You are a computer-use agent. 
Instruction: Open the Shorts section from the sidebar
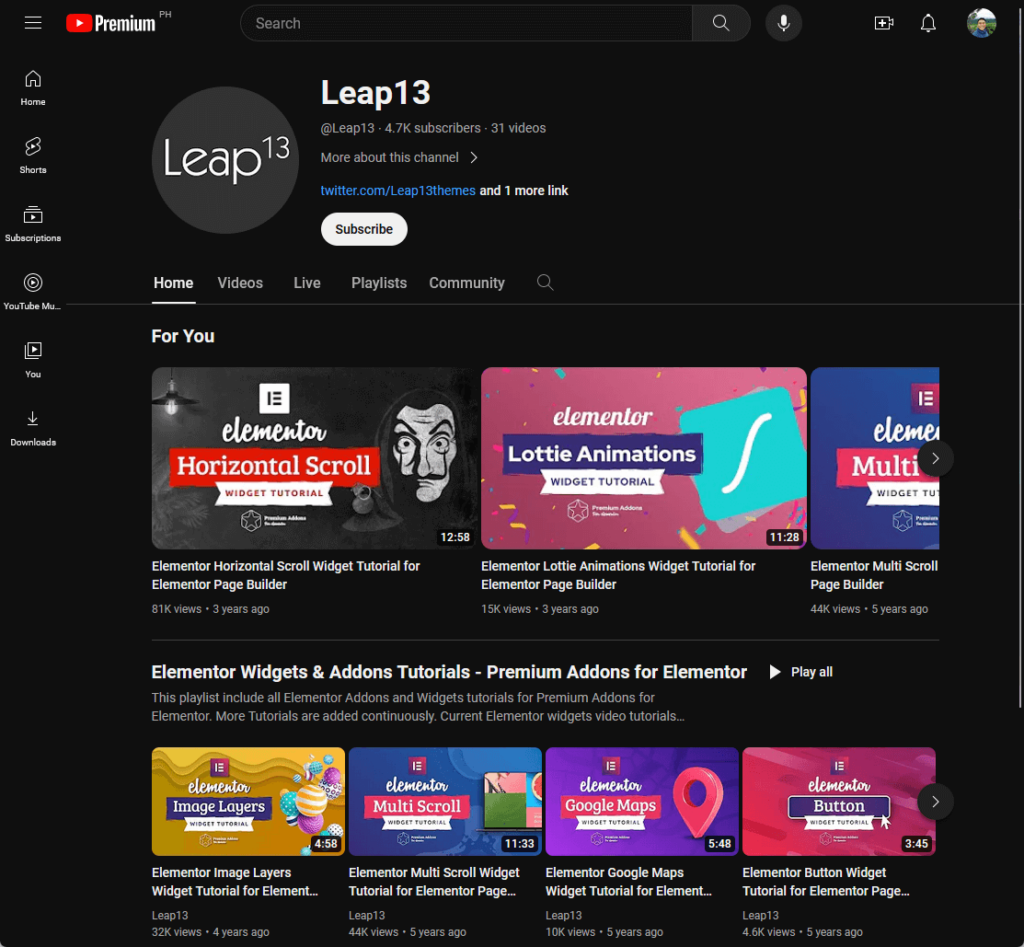(x=32, y=155)
